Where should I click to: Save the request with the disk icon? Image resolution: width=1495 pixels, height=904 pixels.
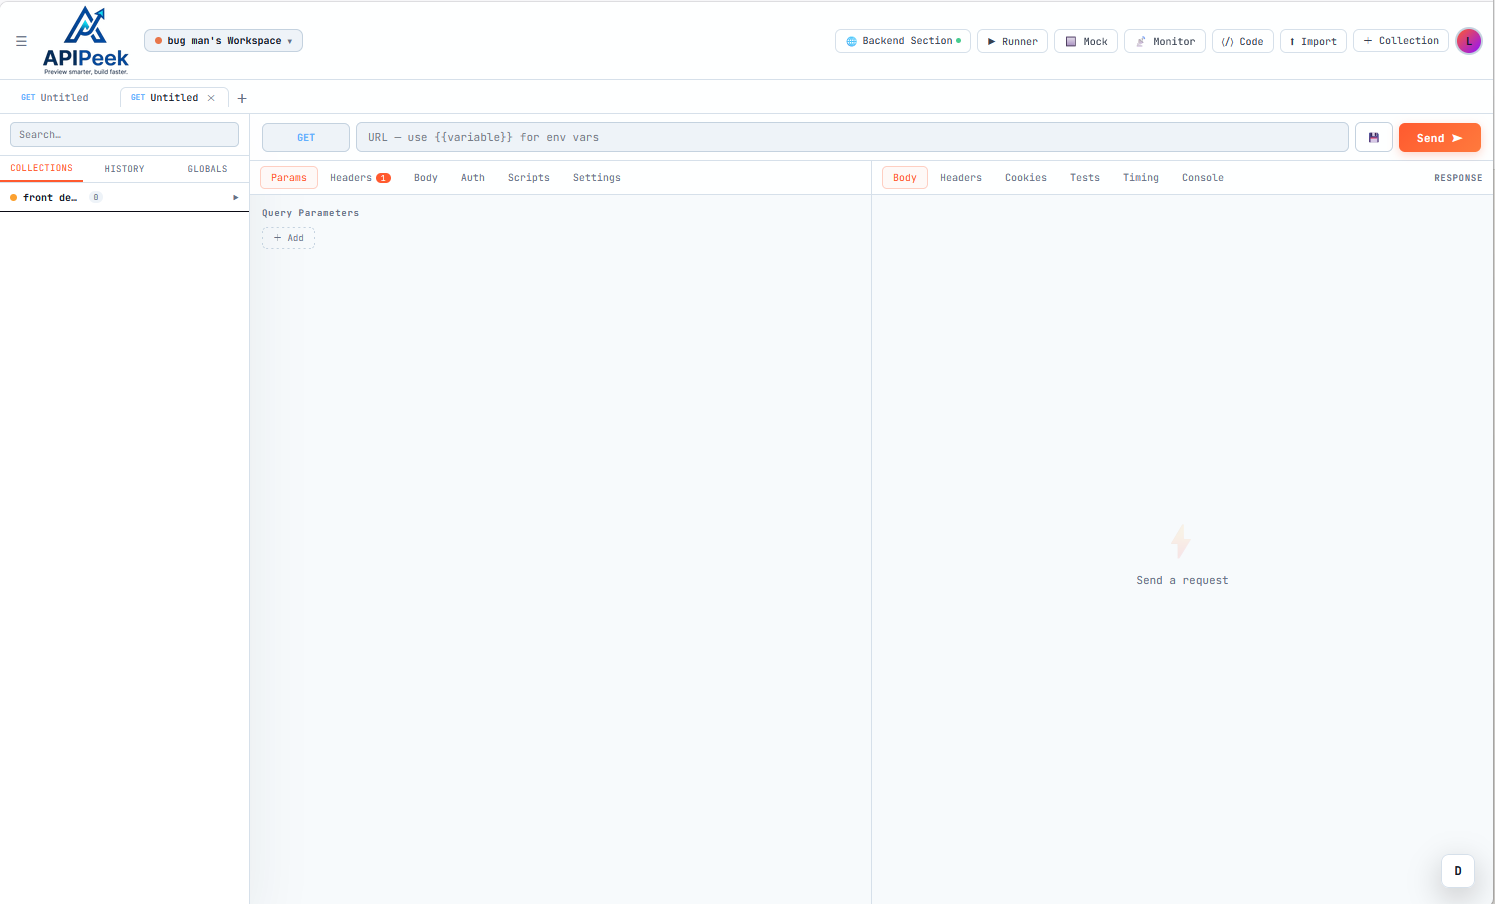[x=1374, y=137]
